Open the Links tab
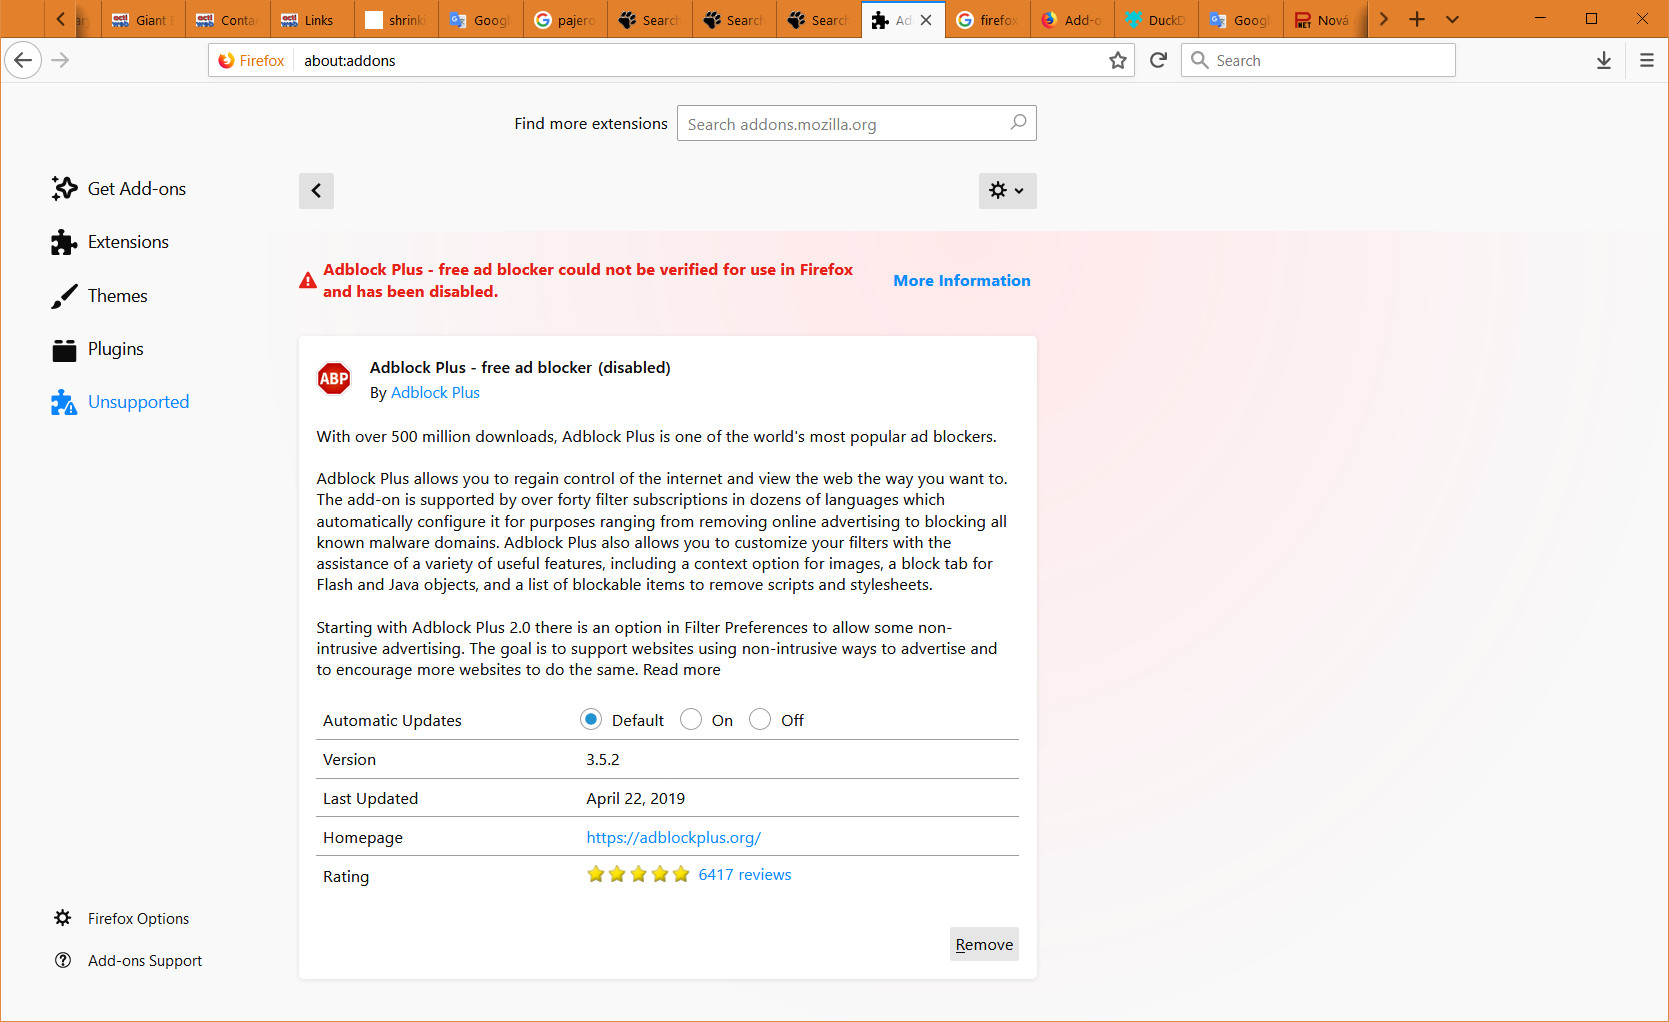This screenshot has height=1022, width=1669. click(x=312, y=20)
